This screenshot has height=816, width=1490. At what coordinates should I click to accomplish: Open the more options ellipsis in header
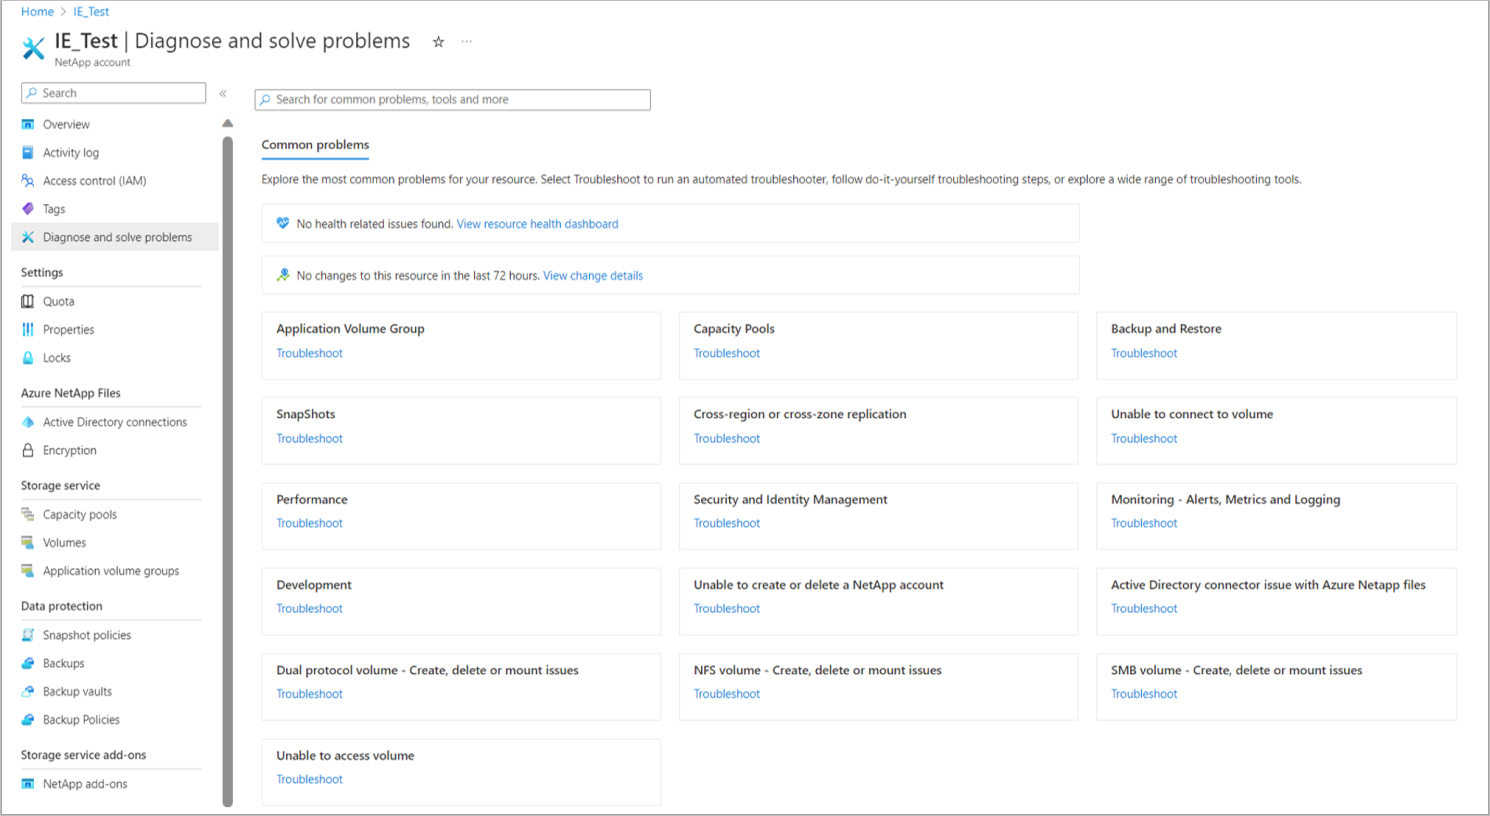(466, 42)
